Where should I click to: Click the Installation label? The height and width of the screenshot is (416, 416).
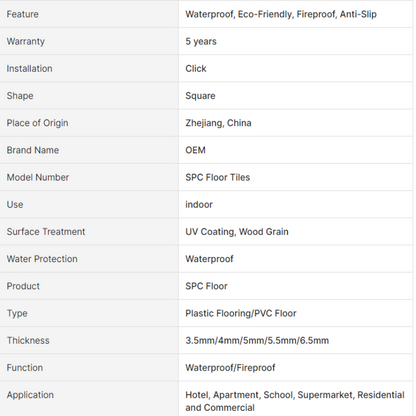point(29,69)
